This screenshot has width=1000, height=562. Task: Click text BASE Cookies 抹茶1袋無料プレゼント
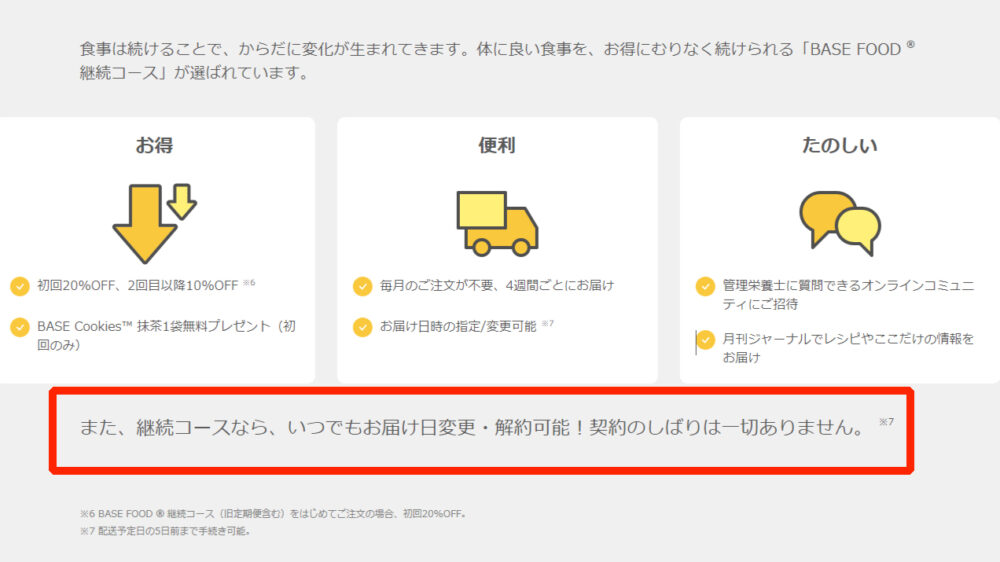coord(166,336)
